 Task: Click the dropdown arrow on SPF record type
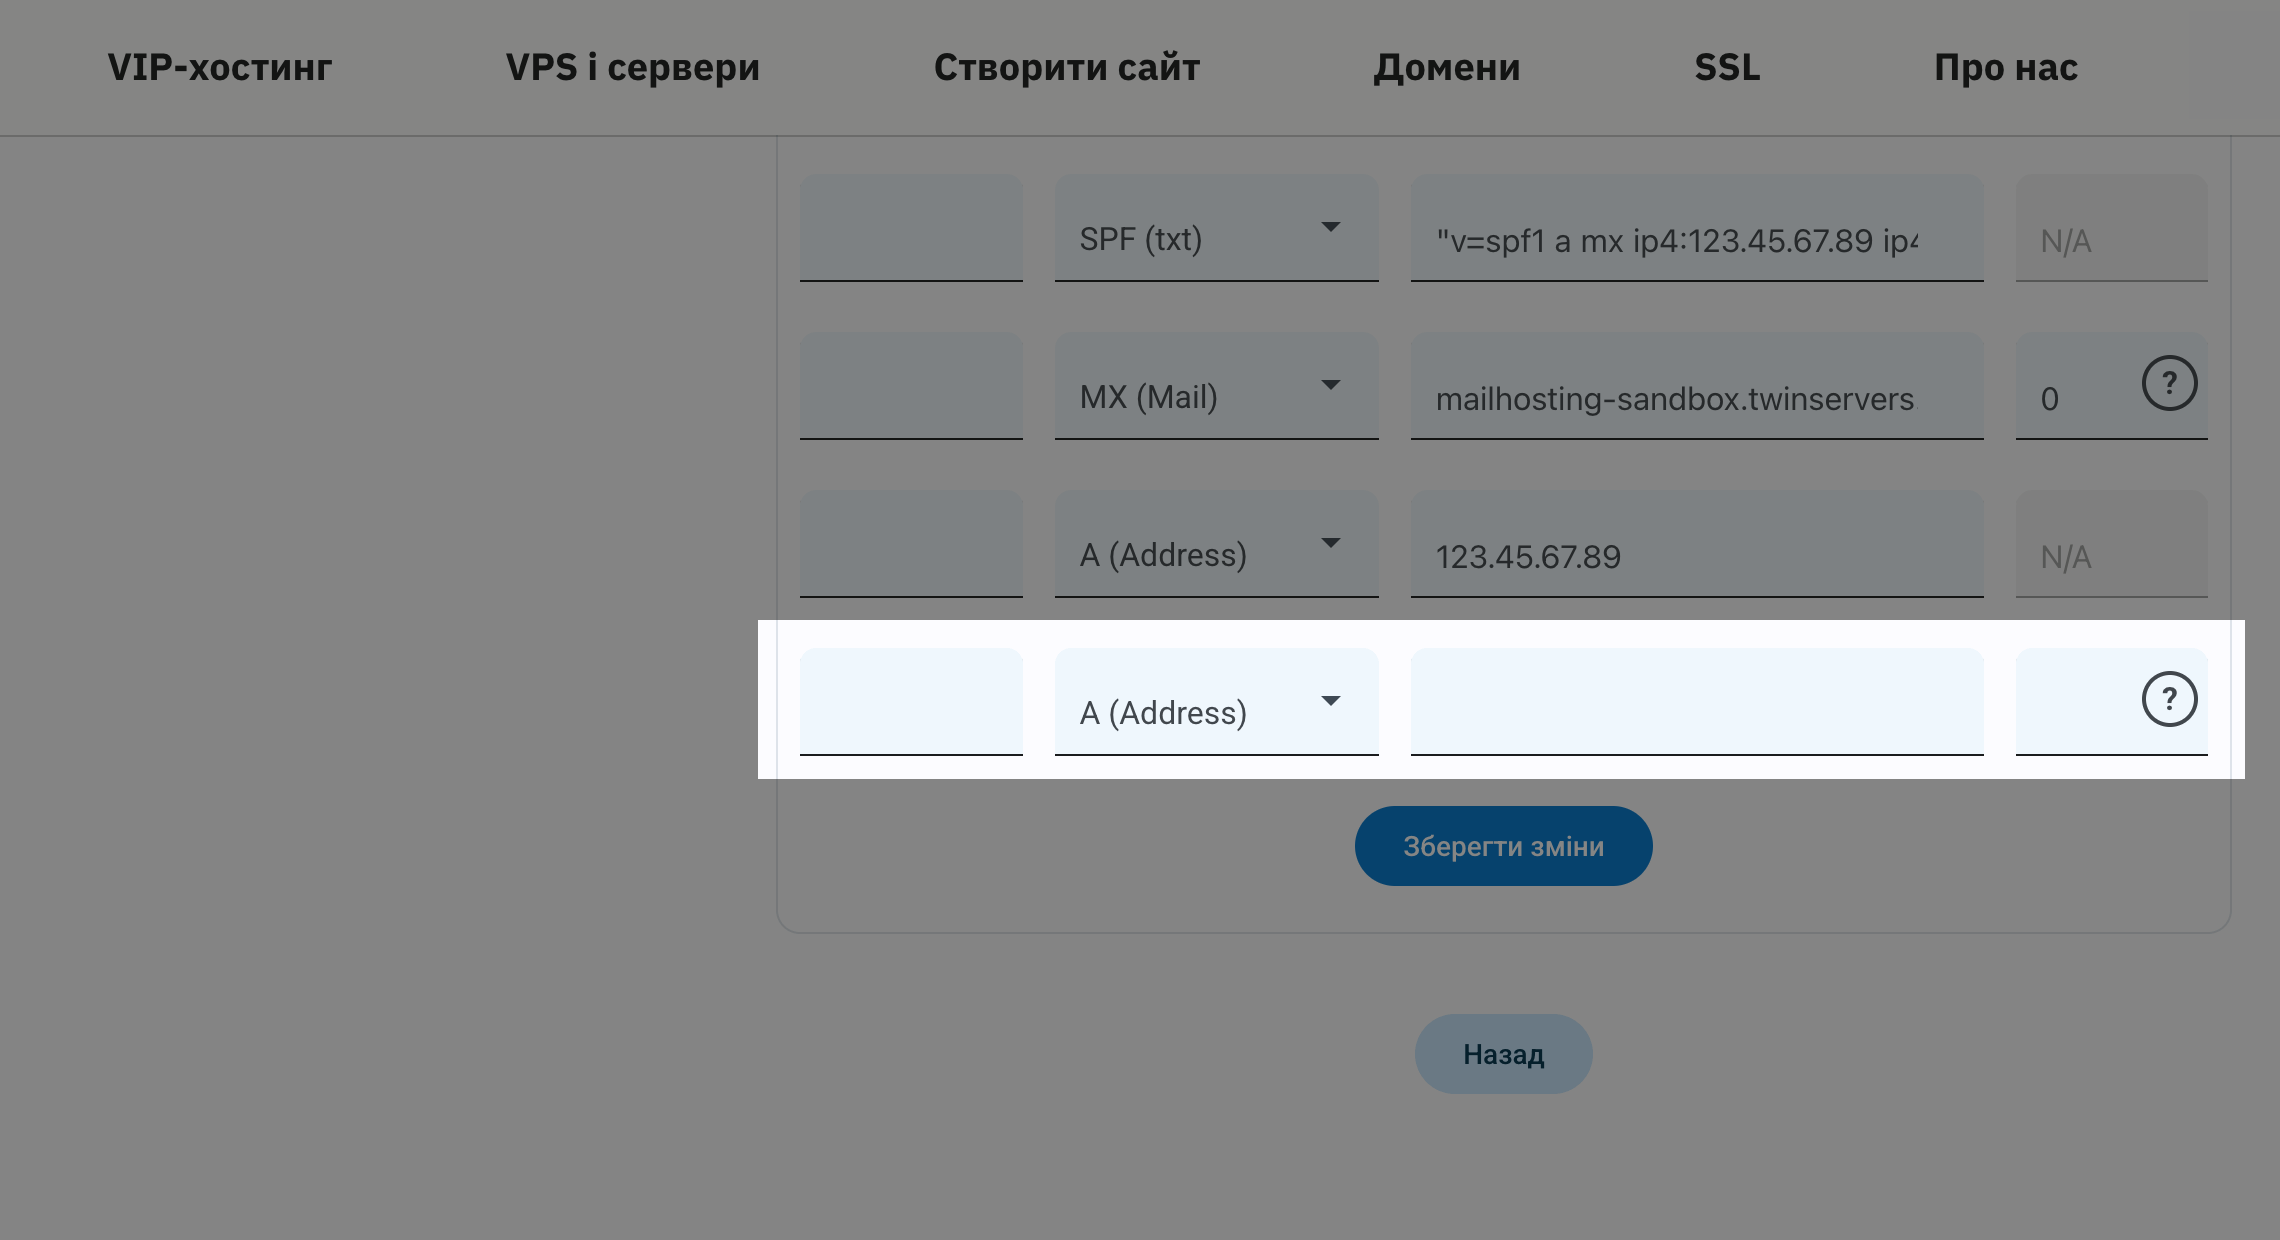pyautogui.click(x=1332, y=227)
